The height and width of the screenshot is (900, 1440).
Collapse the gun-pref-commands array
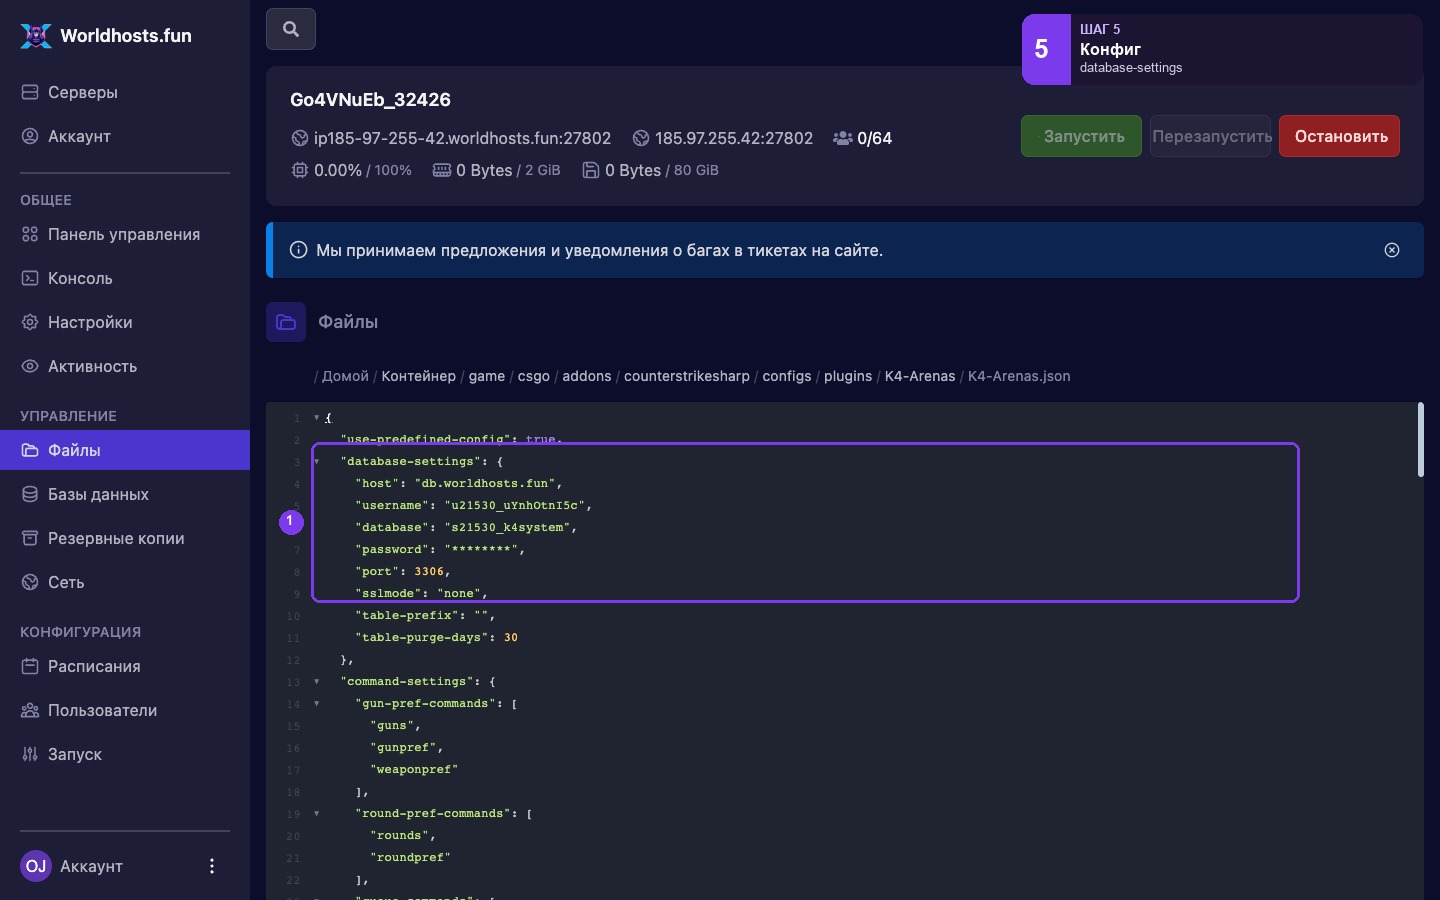tap(317, 703)
